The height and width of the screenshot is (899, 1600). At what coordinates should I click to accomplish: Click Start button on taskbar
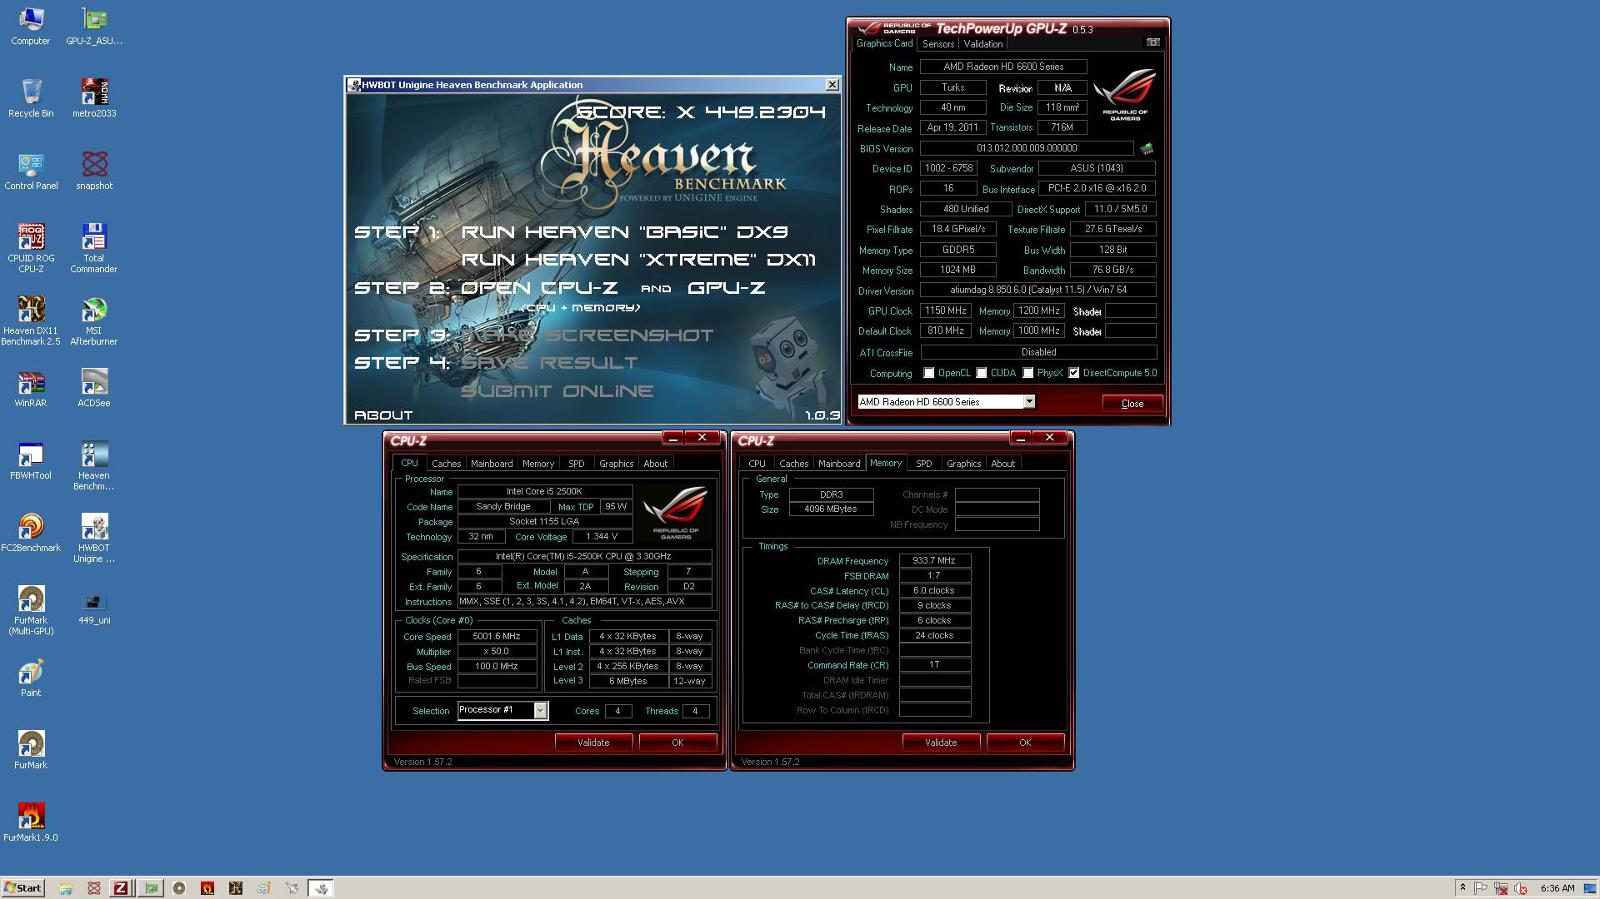23,888
